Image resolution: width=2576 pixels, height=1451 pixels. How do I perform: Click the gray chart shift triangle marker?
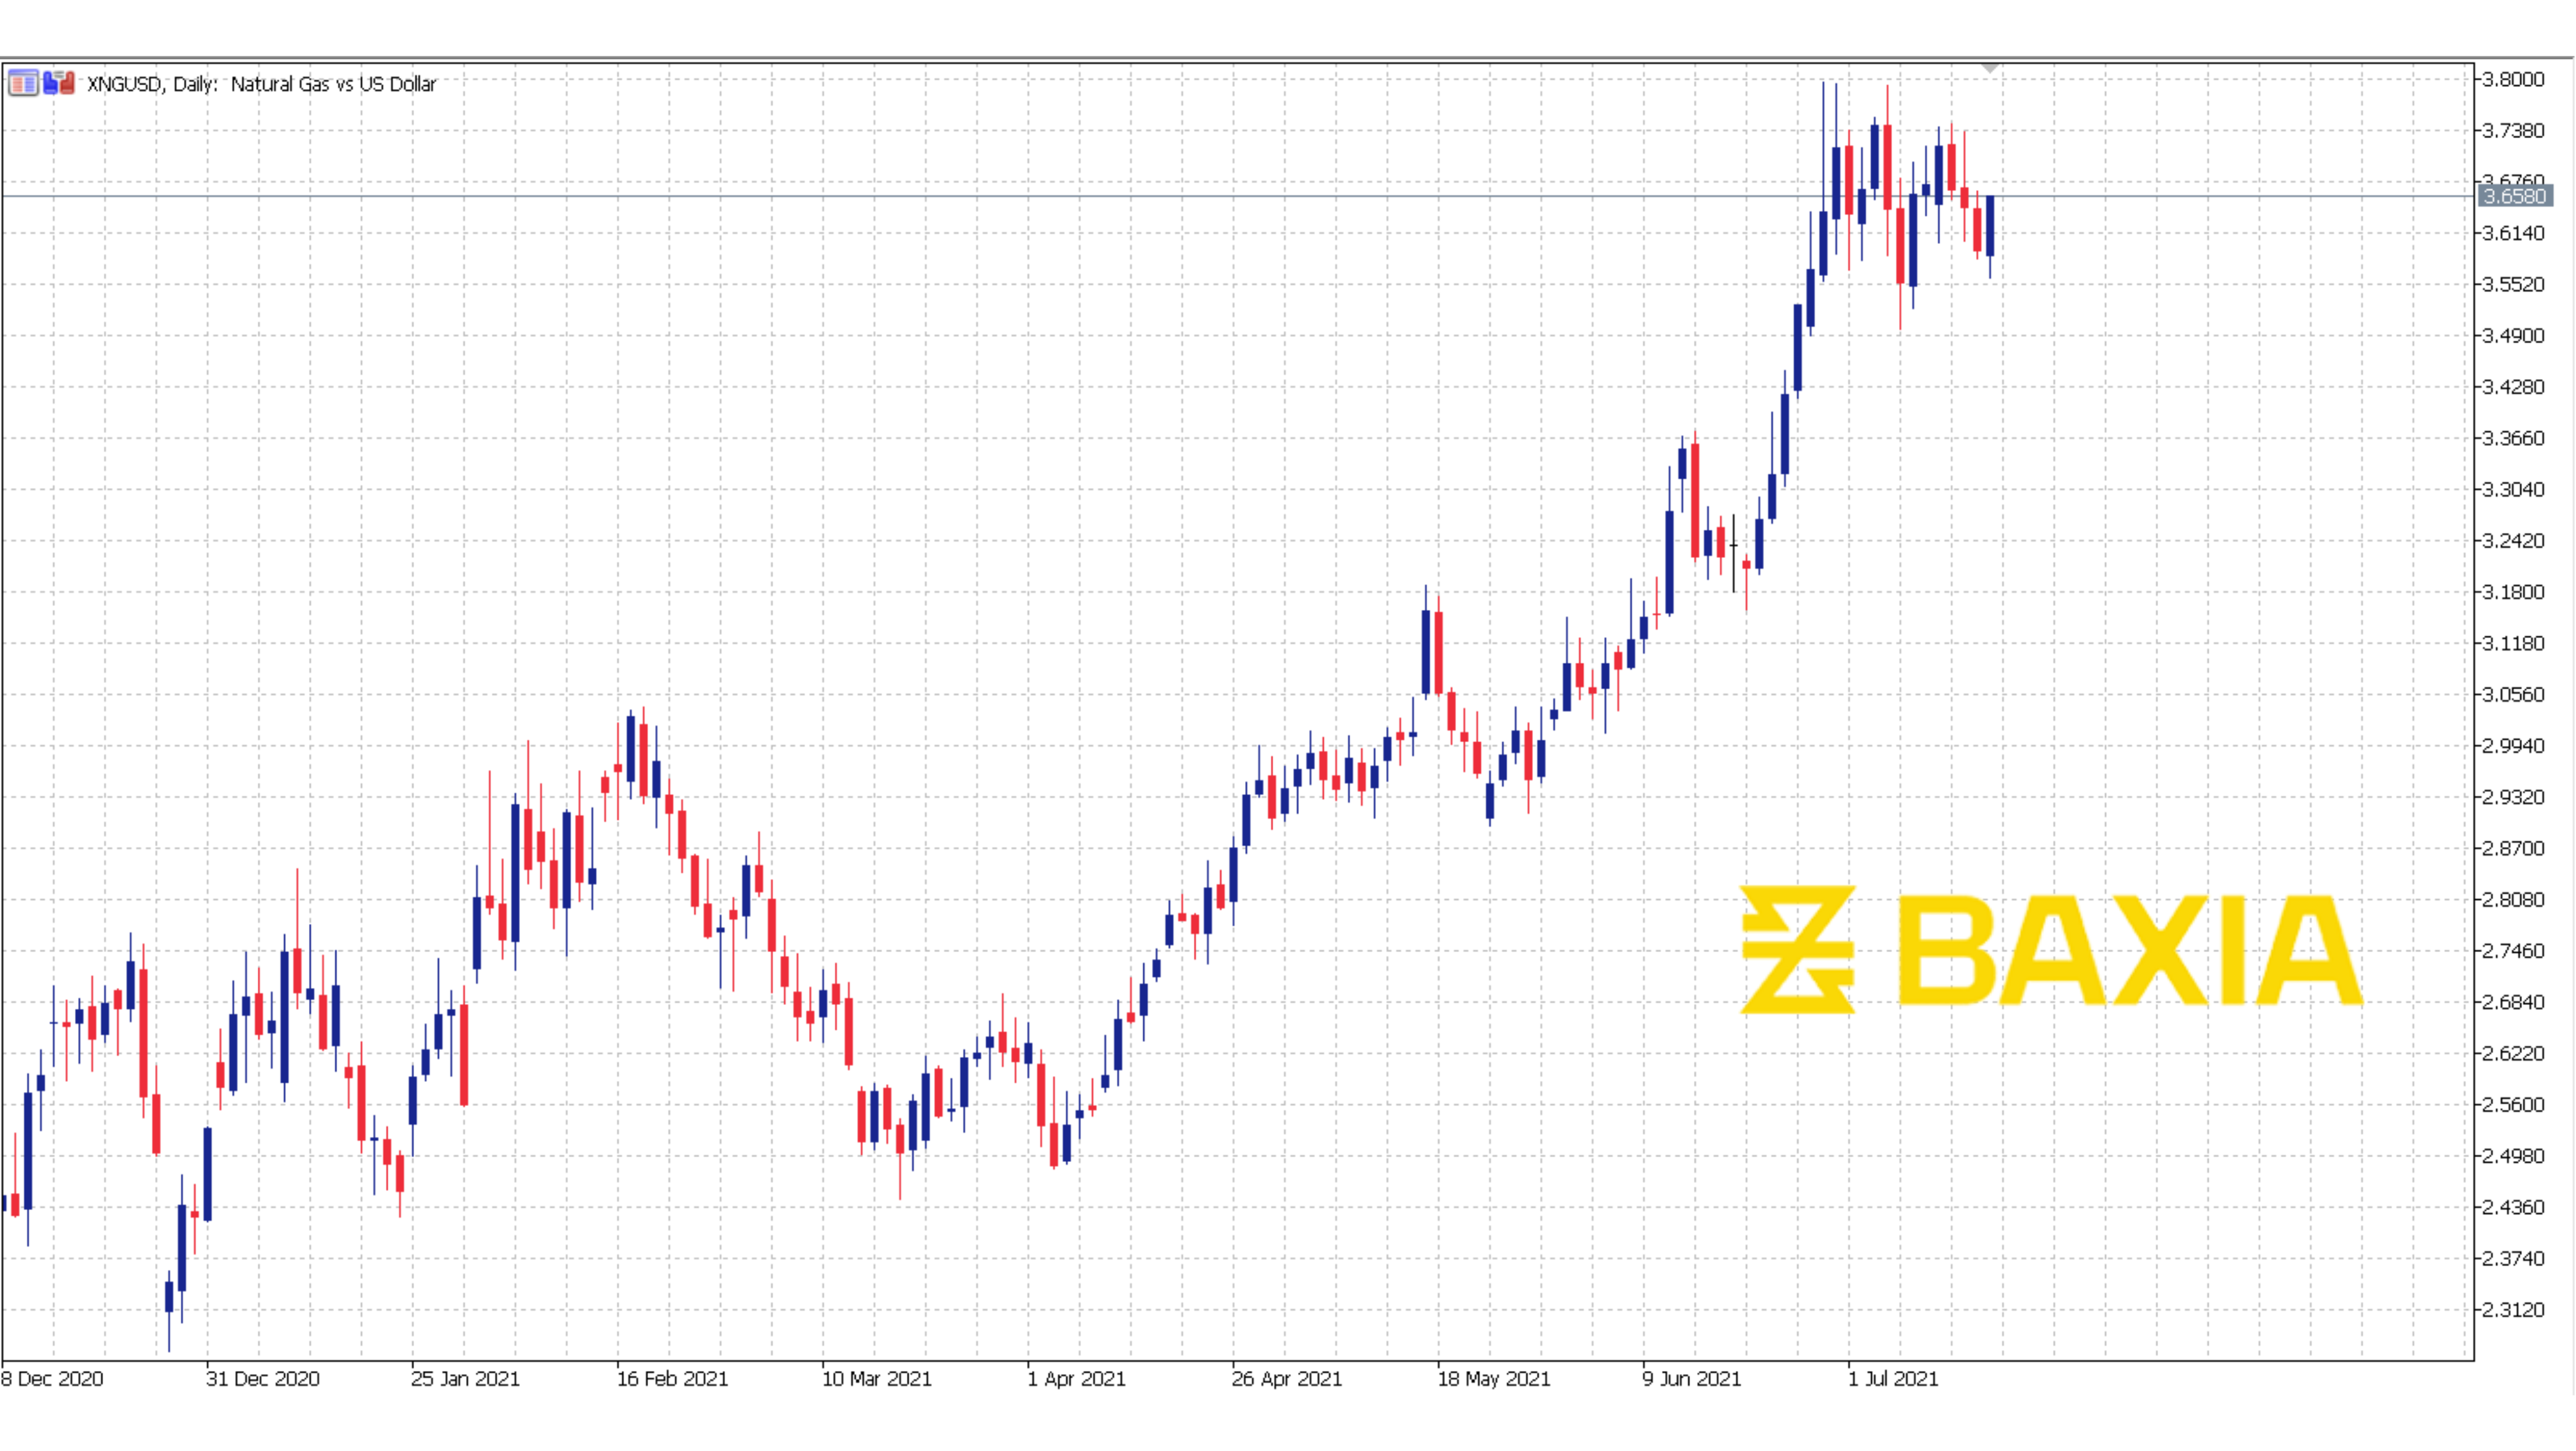coord(1990,68)
